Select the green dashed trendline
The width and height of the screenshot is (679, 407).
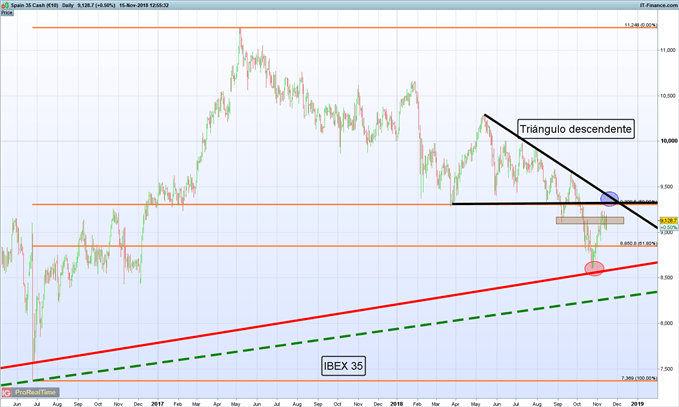coord(329,339)
